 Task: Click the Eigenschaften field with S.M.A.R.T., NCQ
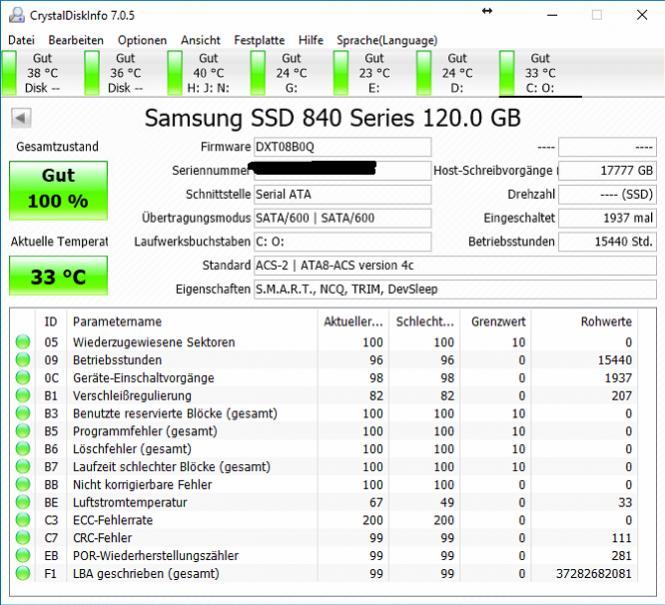coord(455,290)
